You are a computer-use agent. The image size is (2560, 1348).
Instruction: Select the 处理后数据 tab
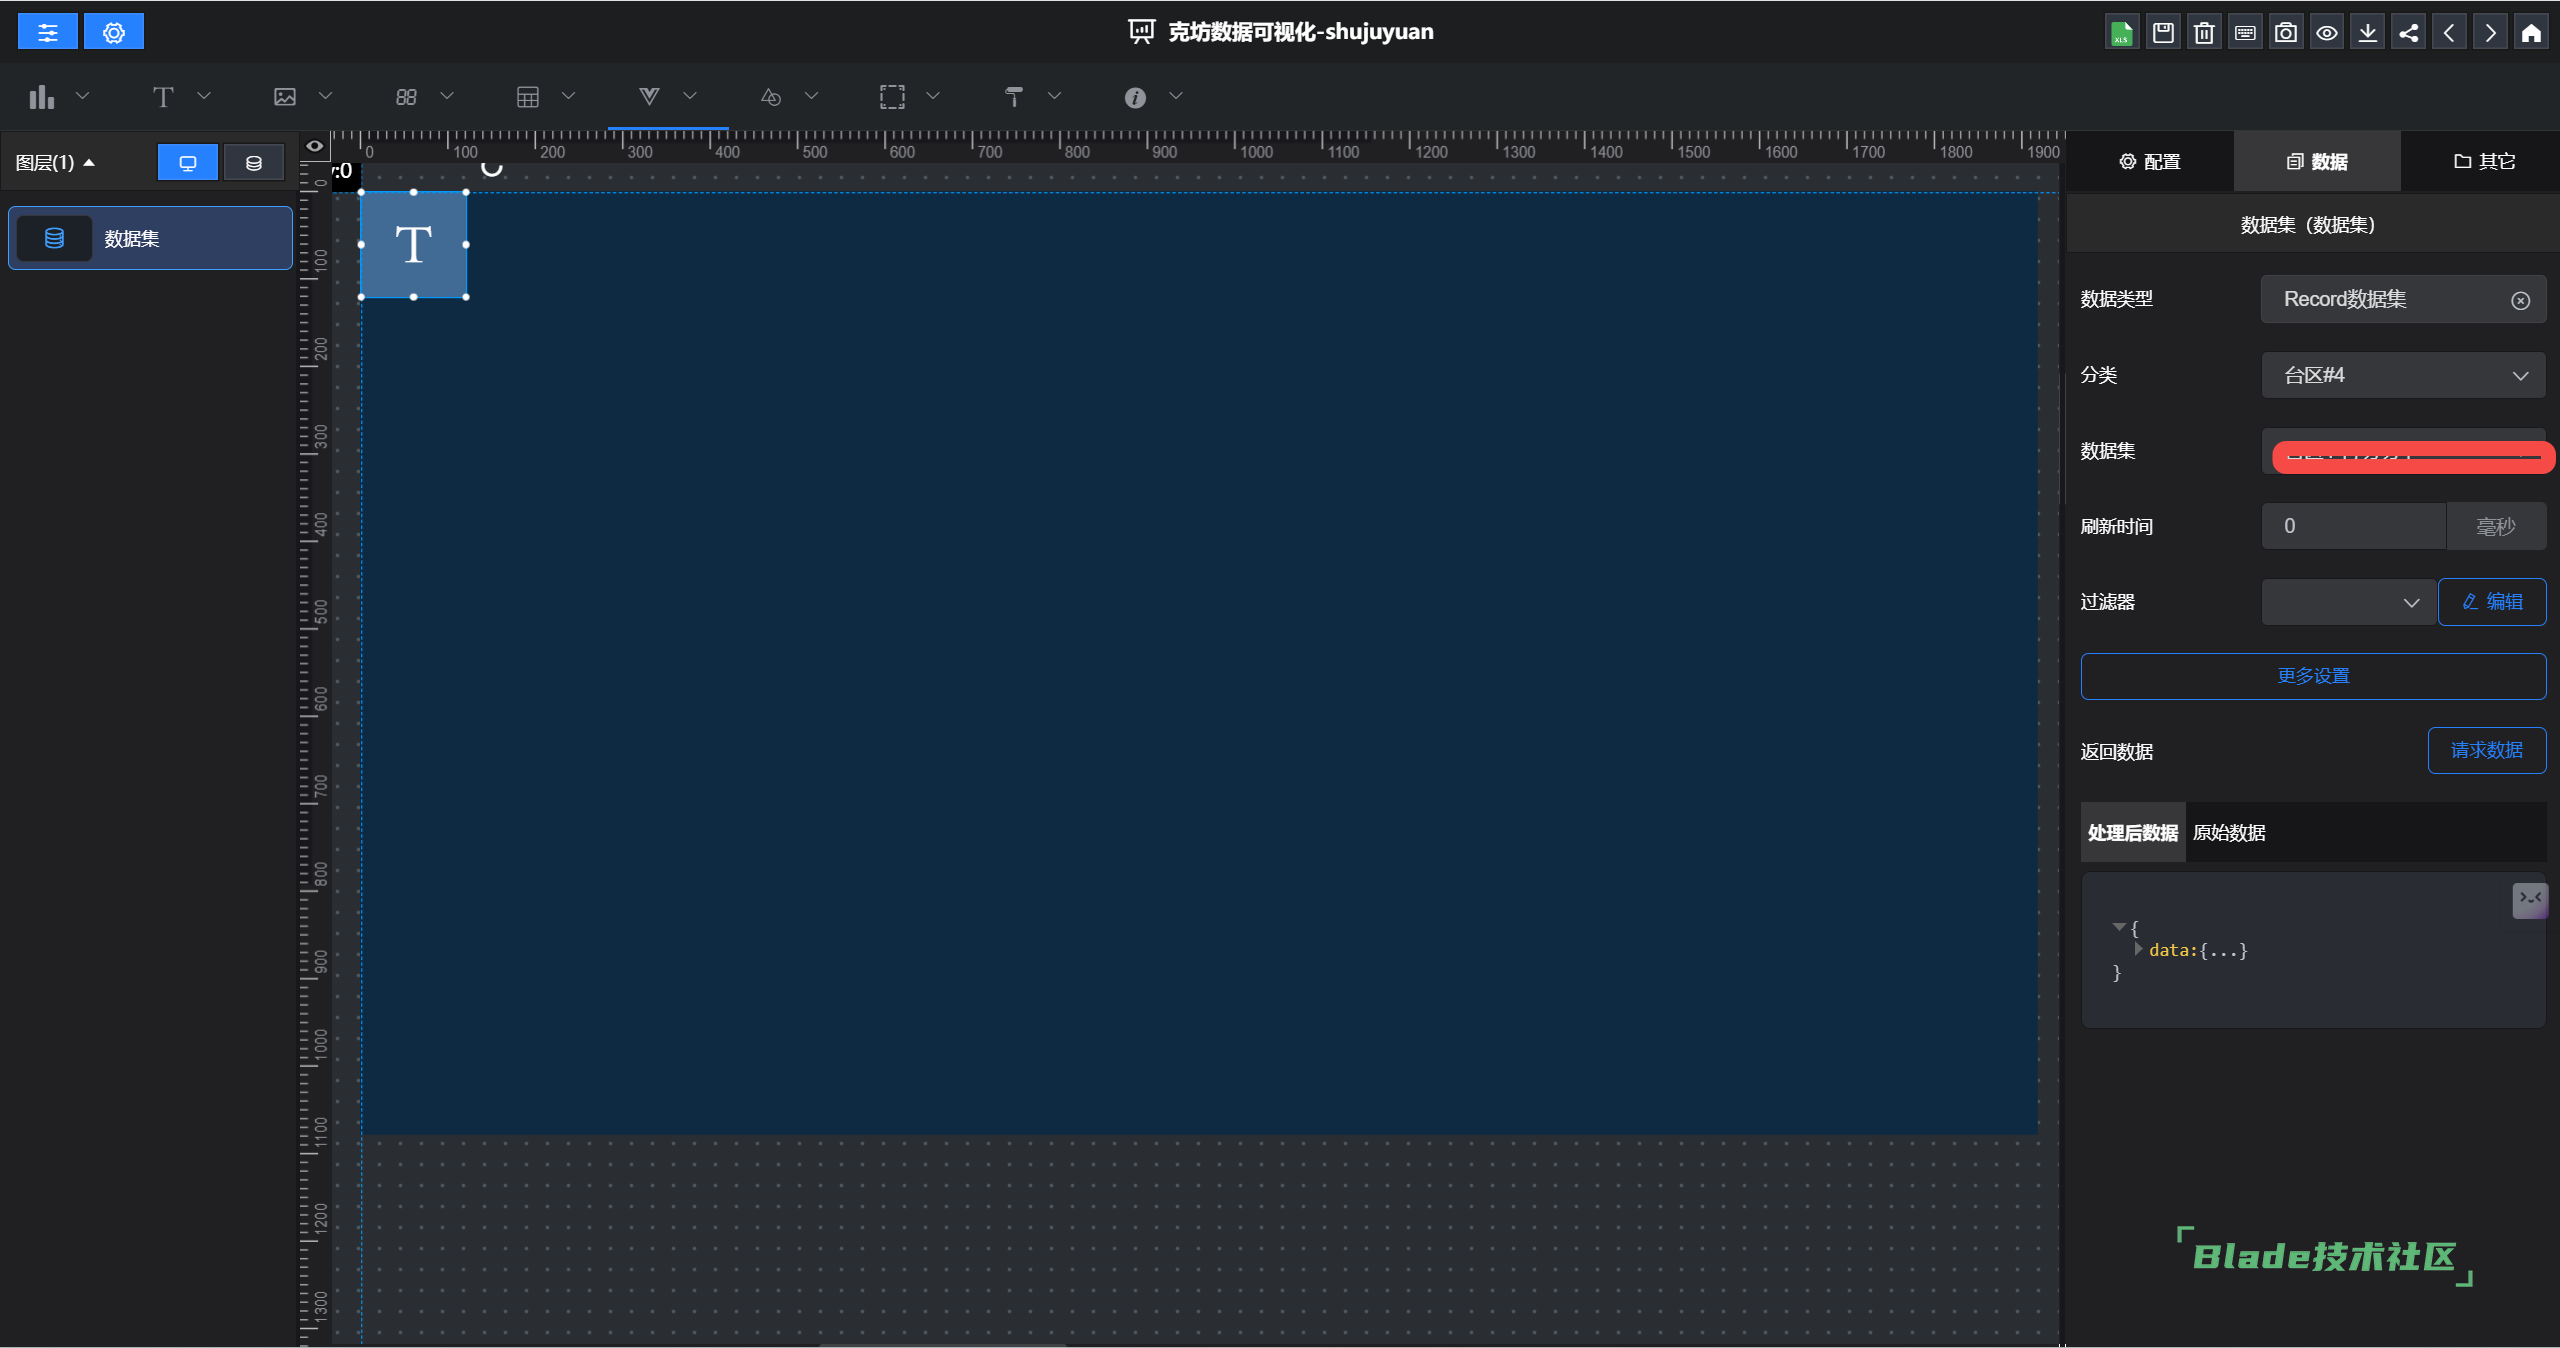click(x=2133, y=832)
